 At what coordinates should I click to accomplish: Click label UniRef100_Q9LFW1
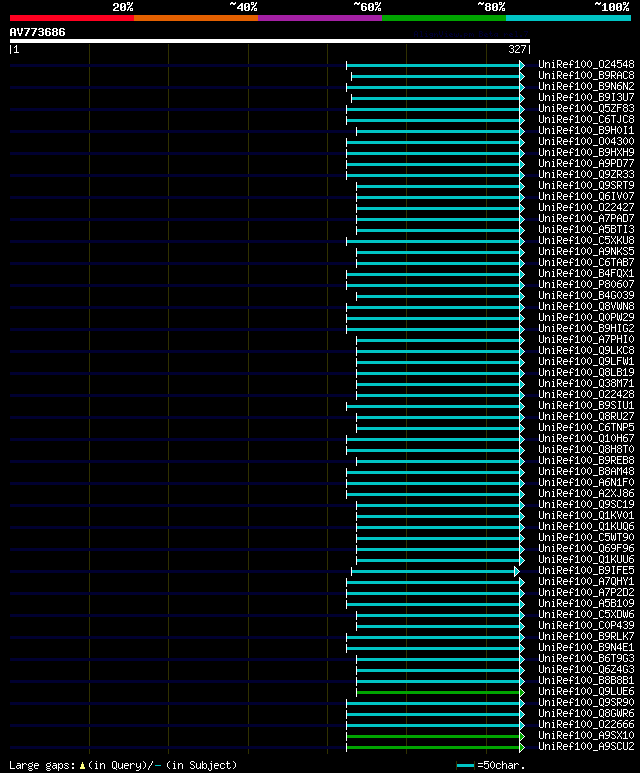point(586,361)
